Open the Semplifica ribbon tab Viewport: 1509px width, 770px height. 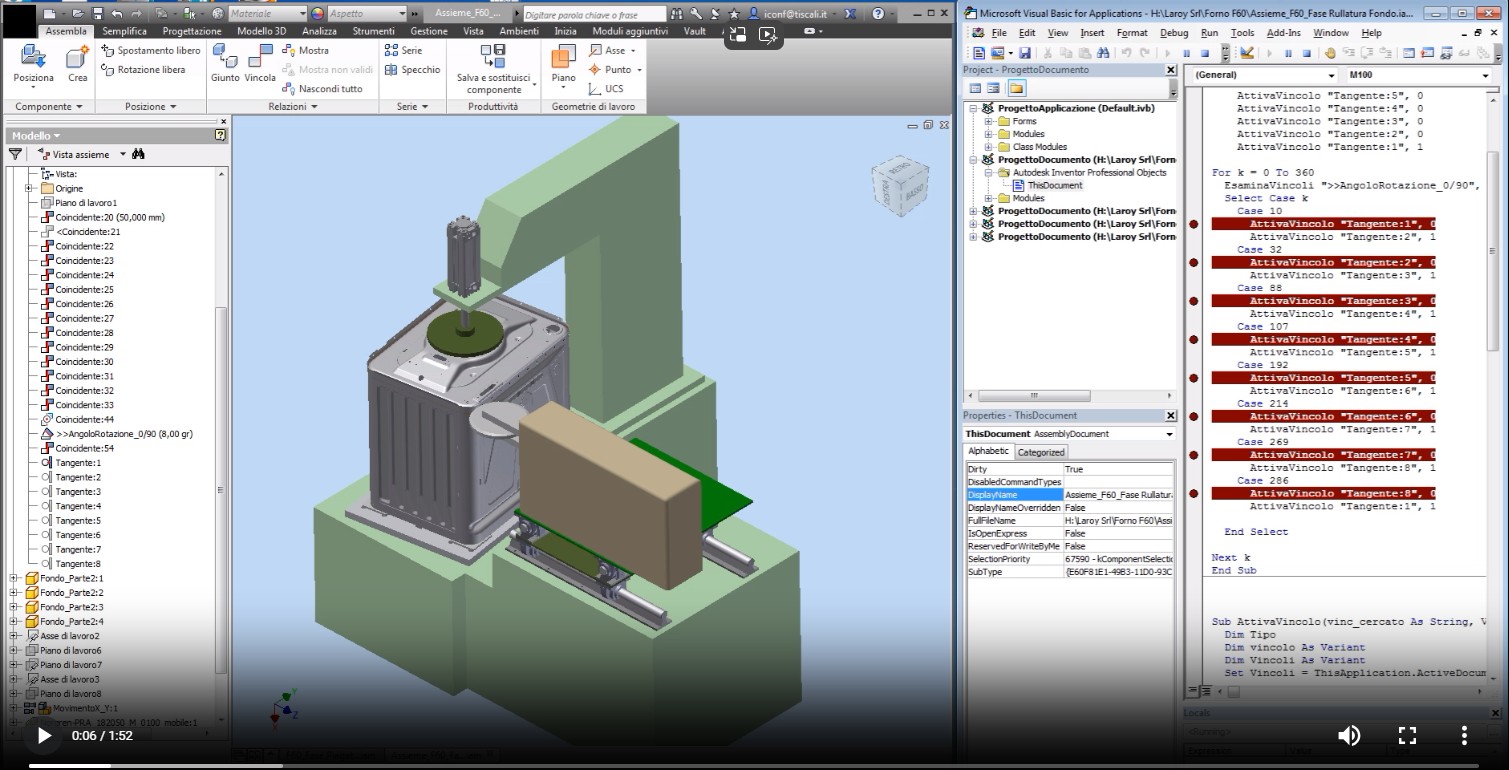[x=125, y=31]
